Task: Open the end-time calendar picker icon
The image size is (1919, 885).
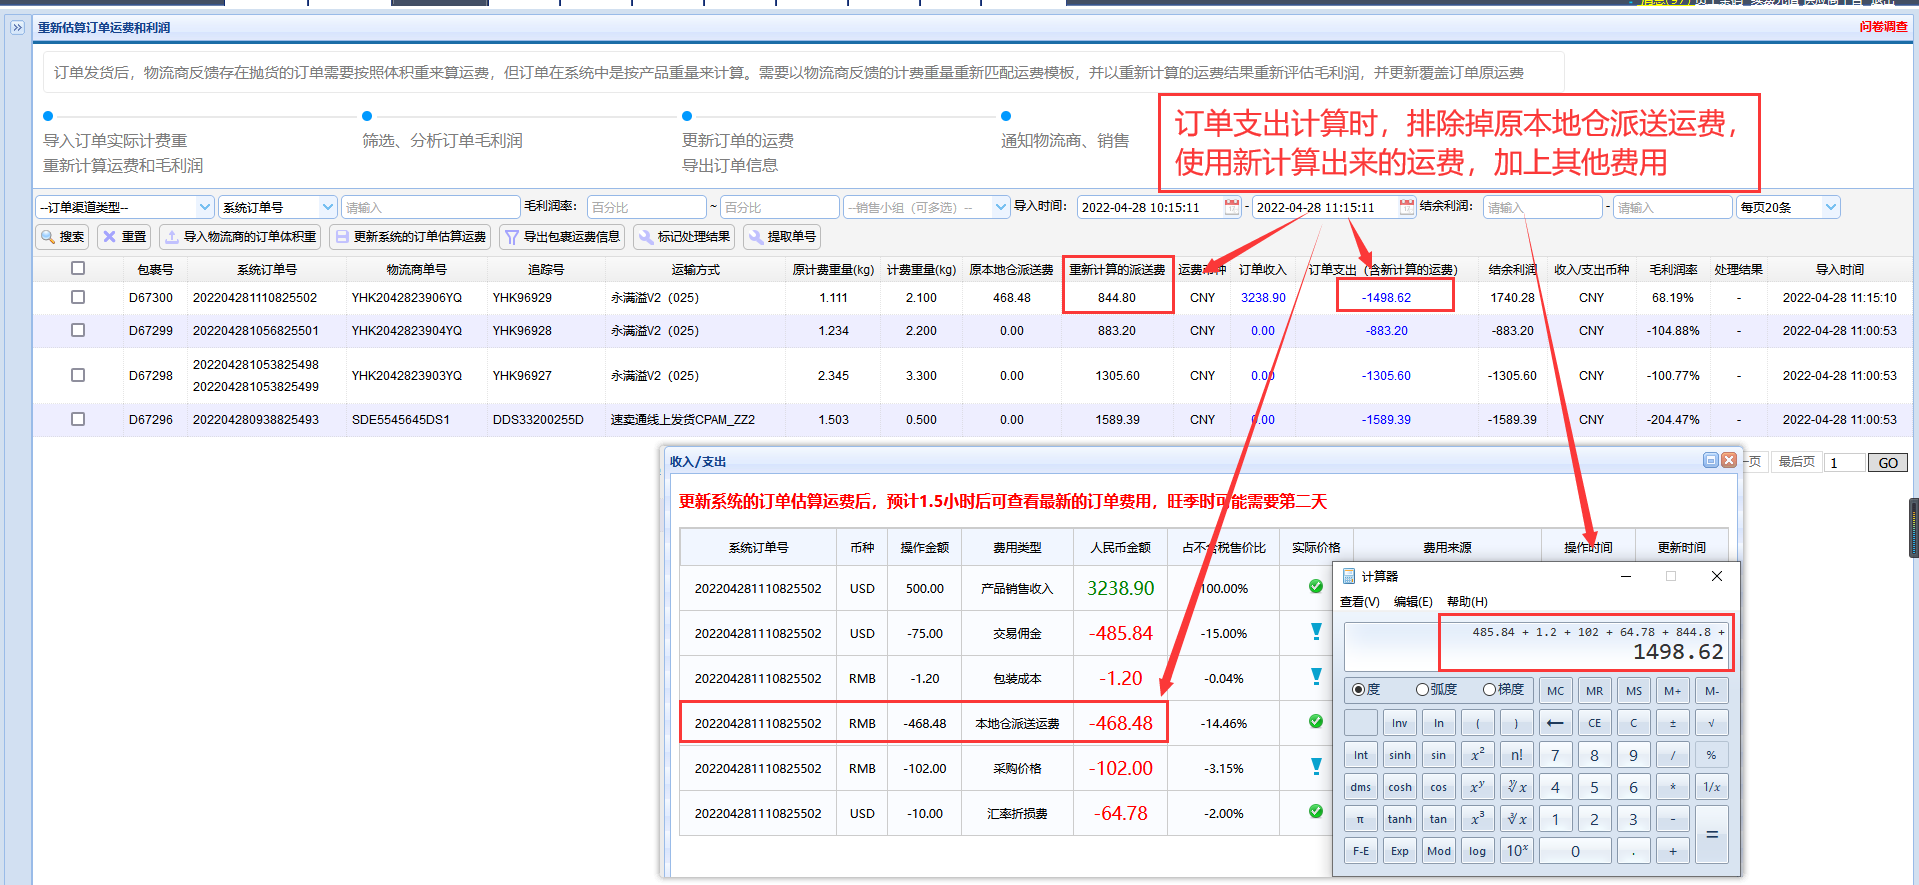Action: pyautogui.click(x=1407, y=207)
